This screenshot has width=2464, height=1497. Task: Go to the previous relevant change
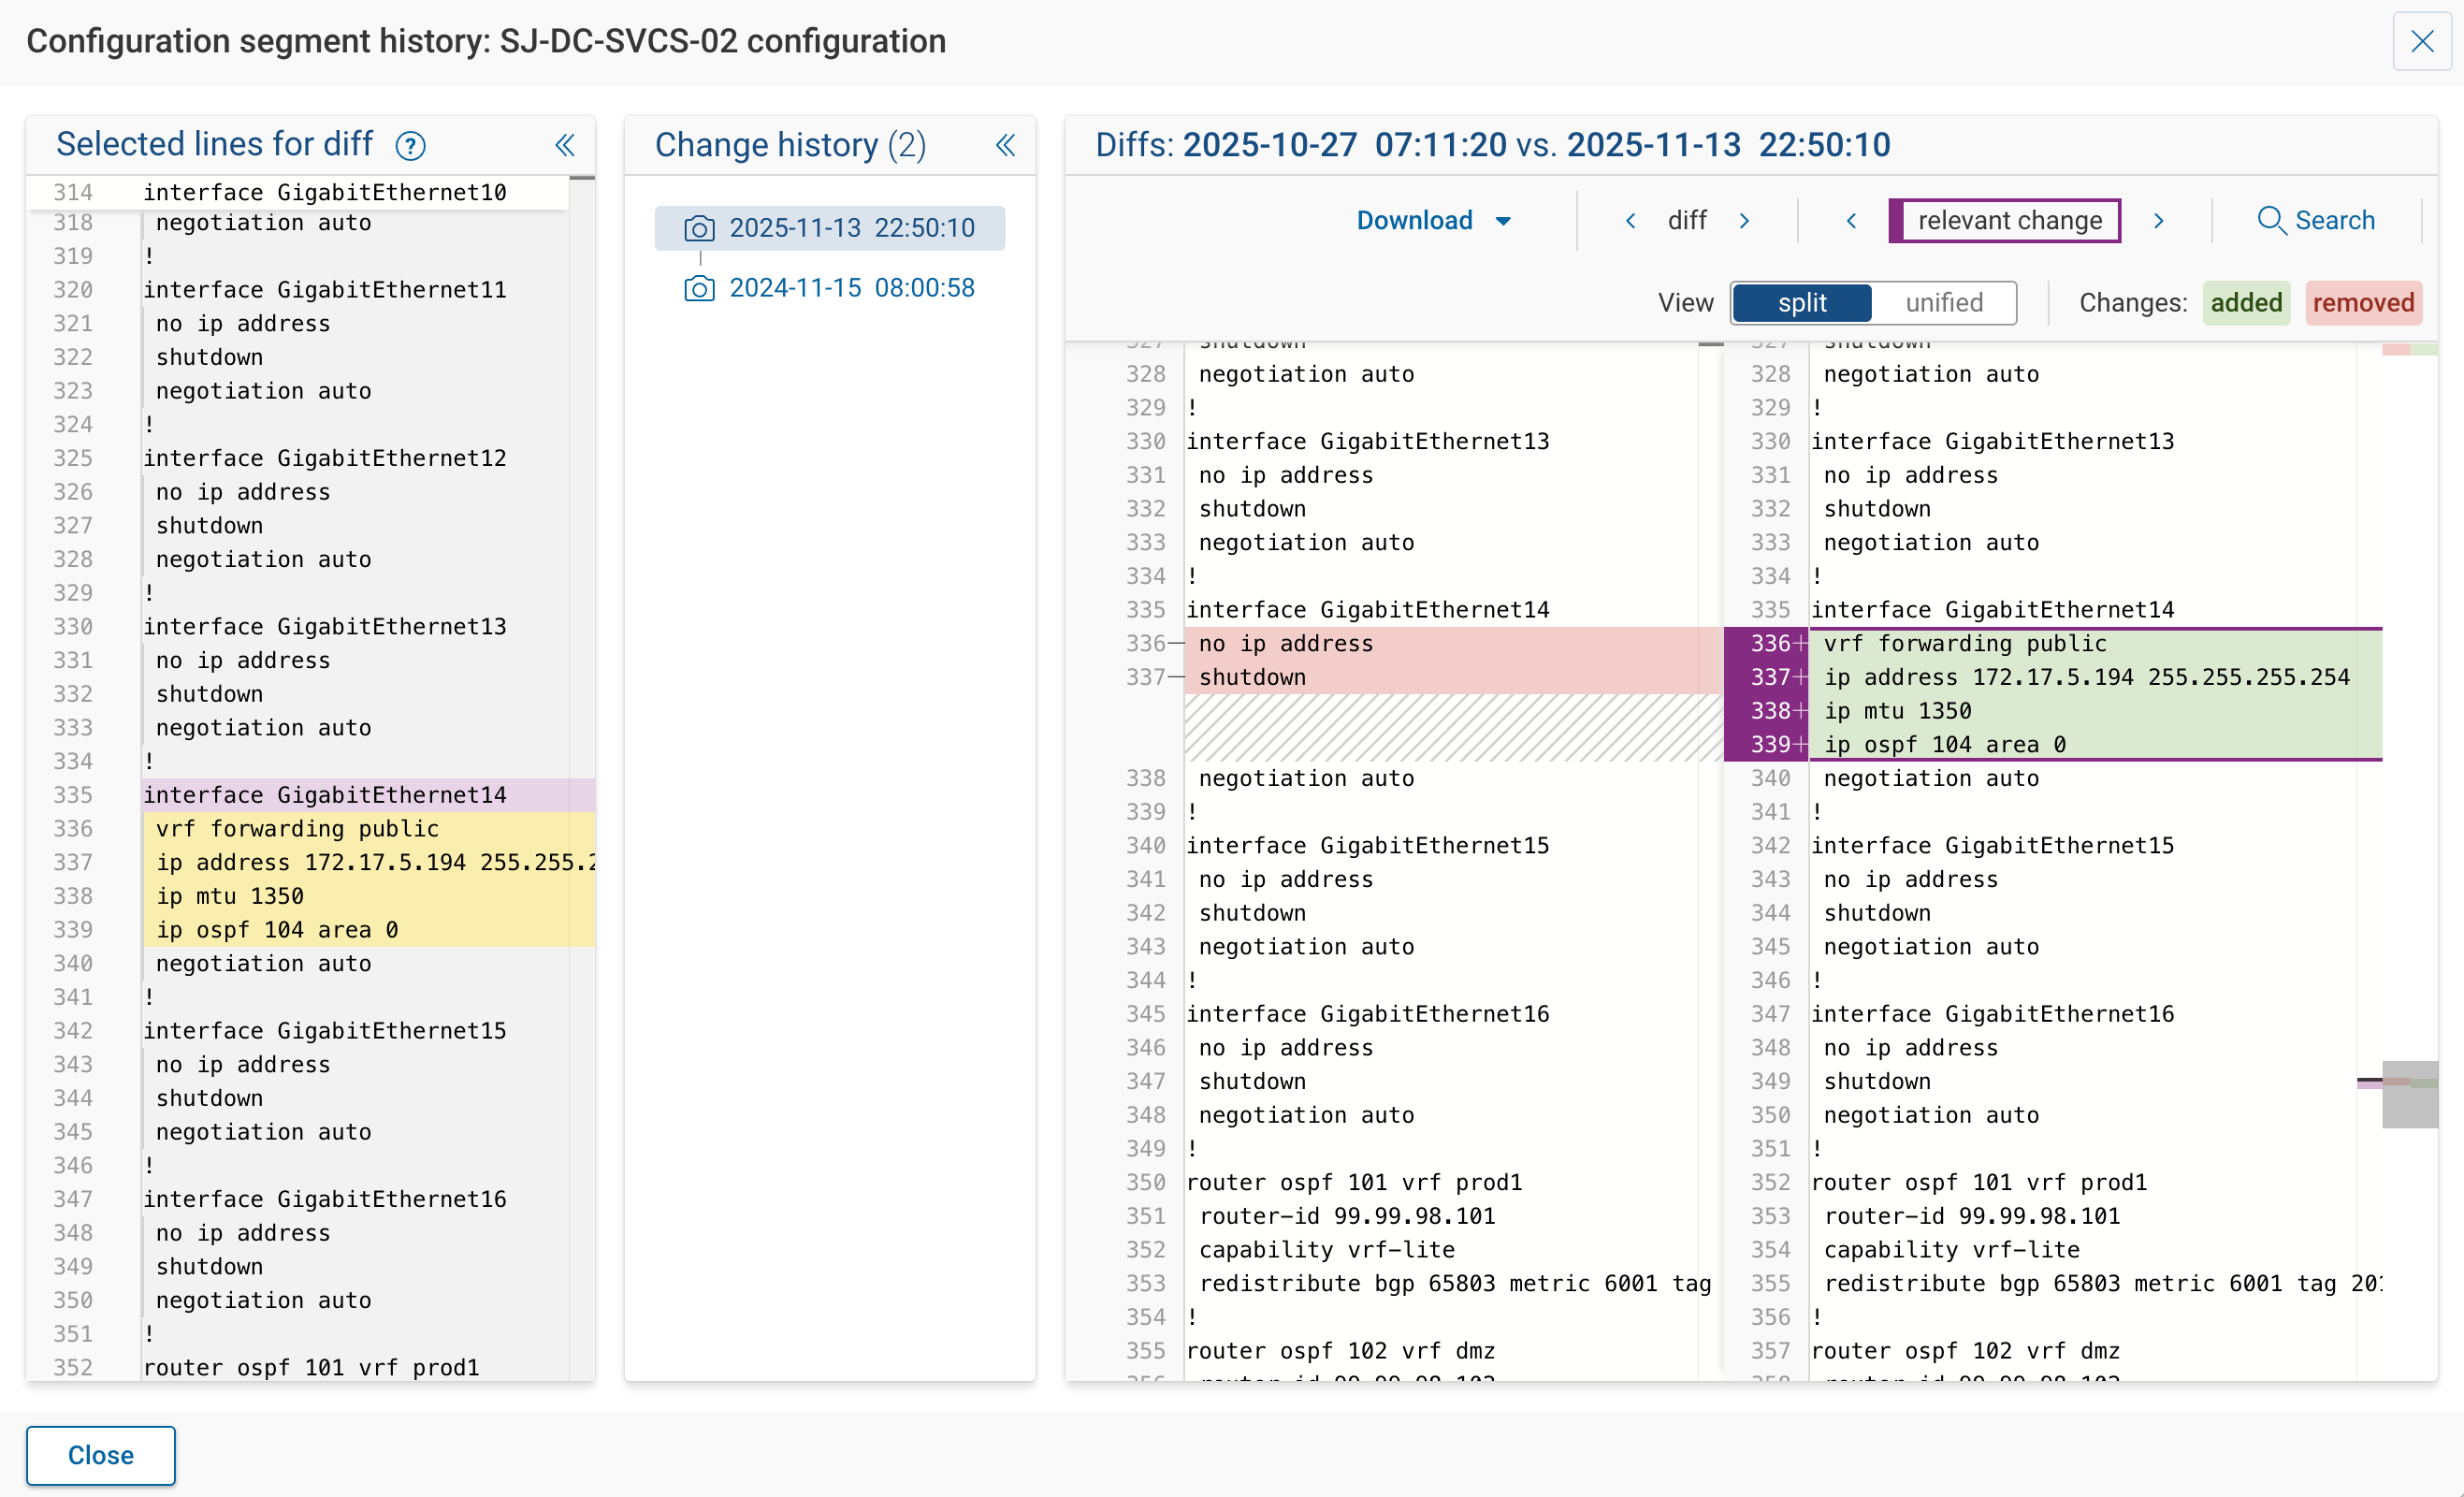(1850, 220)
